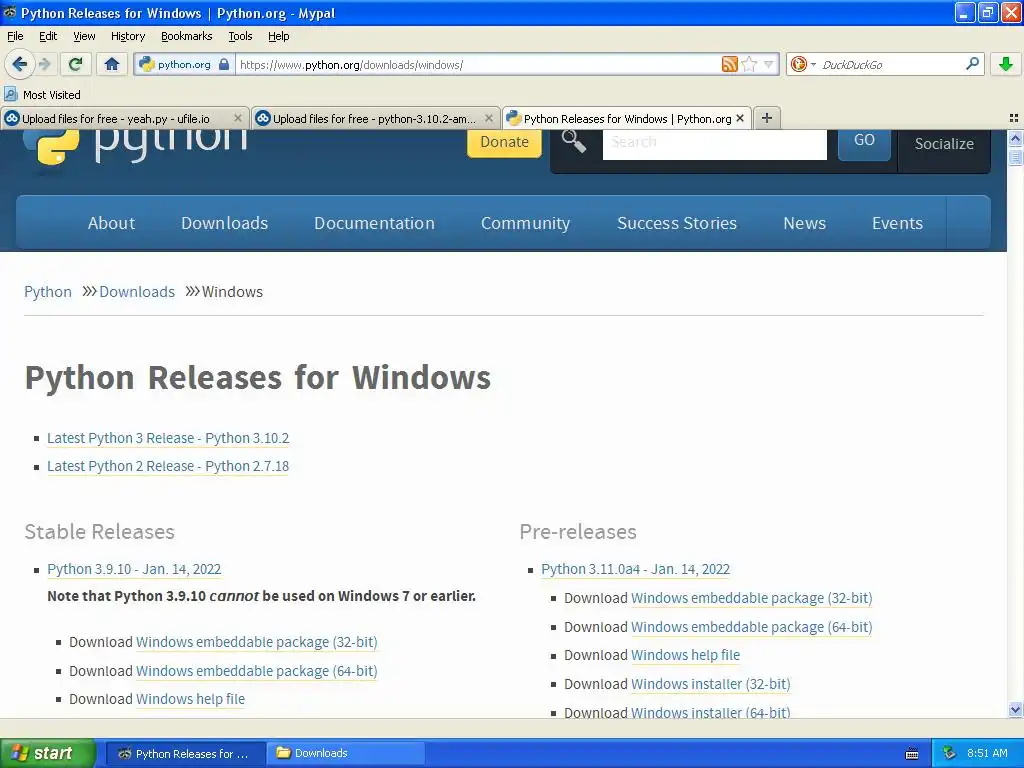
Task: Click the address bar URL field
Action: point(477,65)
